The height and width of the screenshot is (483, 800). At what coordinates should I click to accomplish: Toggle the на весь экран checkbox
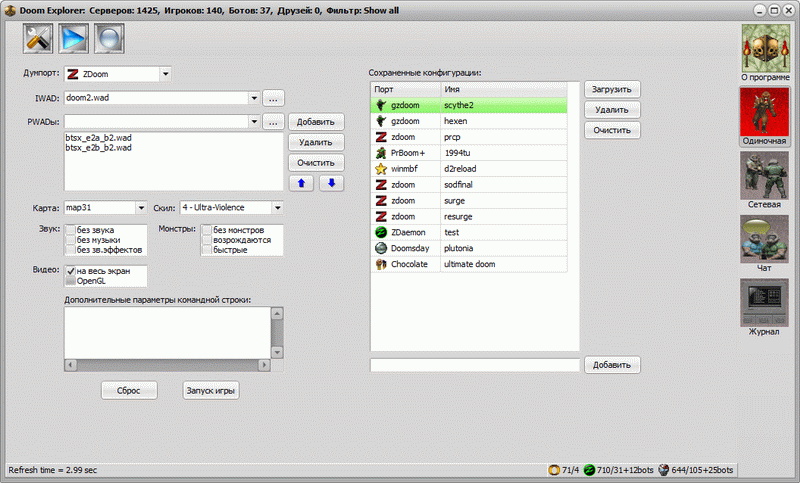pos(70,271)
